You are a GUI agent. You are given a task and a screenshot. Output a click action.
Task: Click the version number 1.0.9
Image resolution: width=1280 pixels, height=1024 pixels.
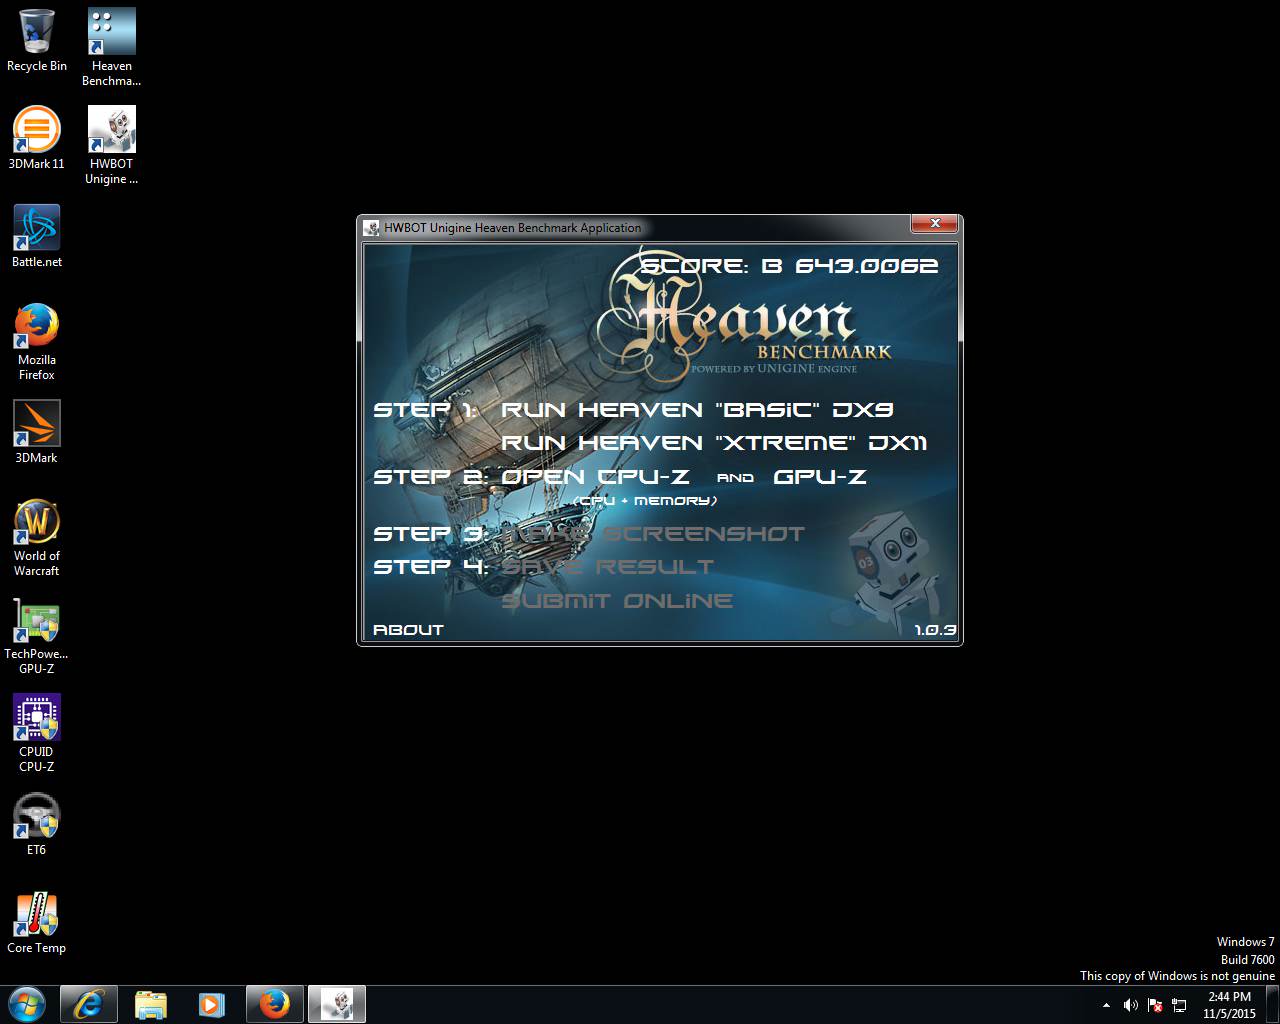pos(935,631)
